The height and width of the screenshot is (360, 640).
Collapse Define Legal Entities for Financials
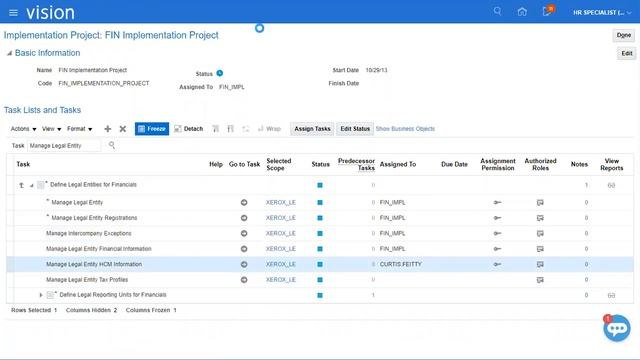click(31, 185)
